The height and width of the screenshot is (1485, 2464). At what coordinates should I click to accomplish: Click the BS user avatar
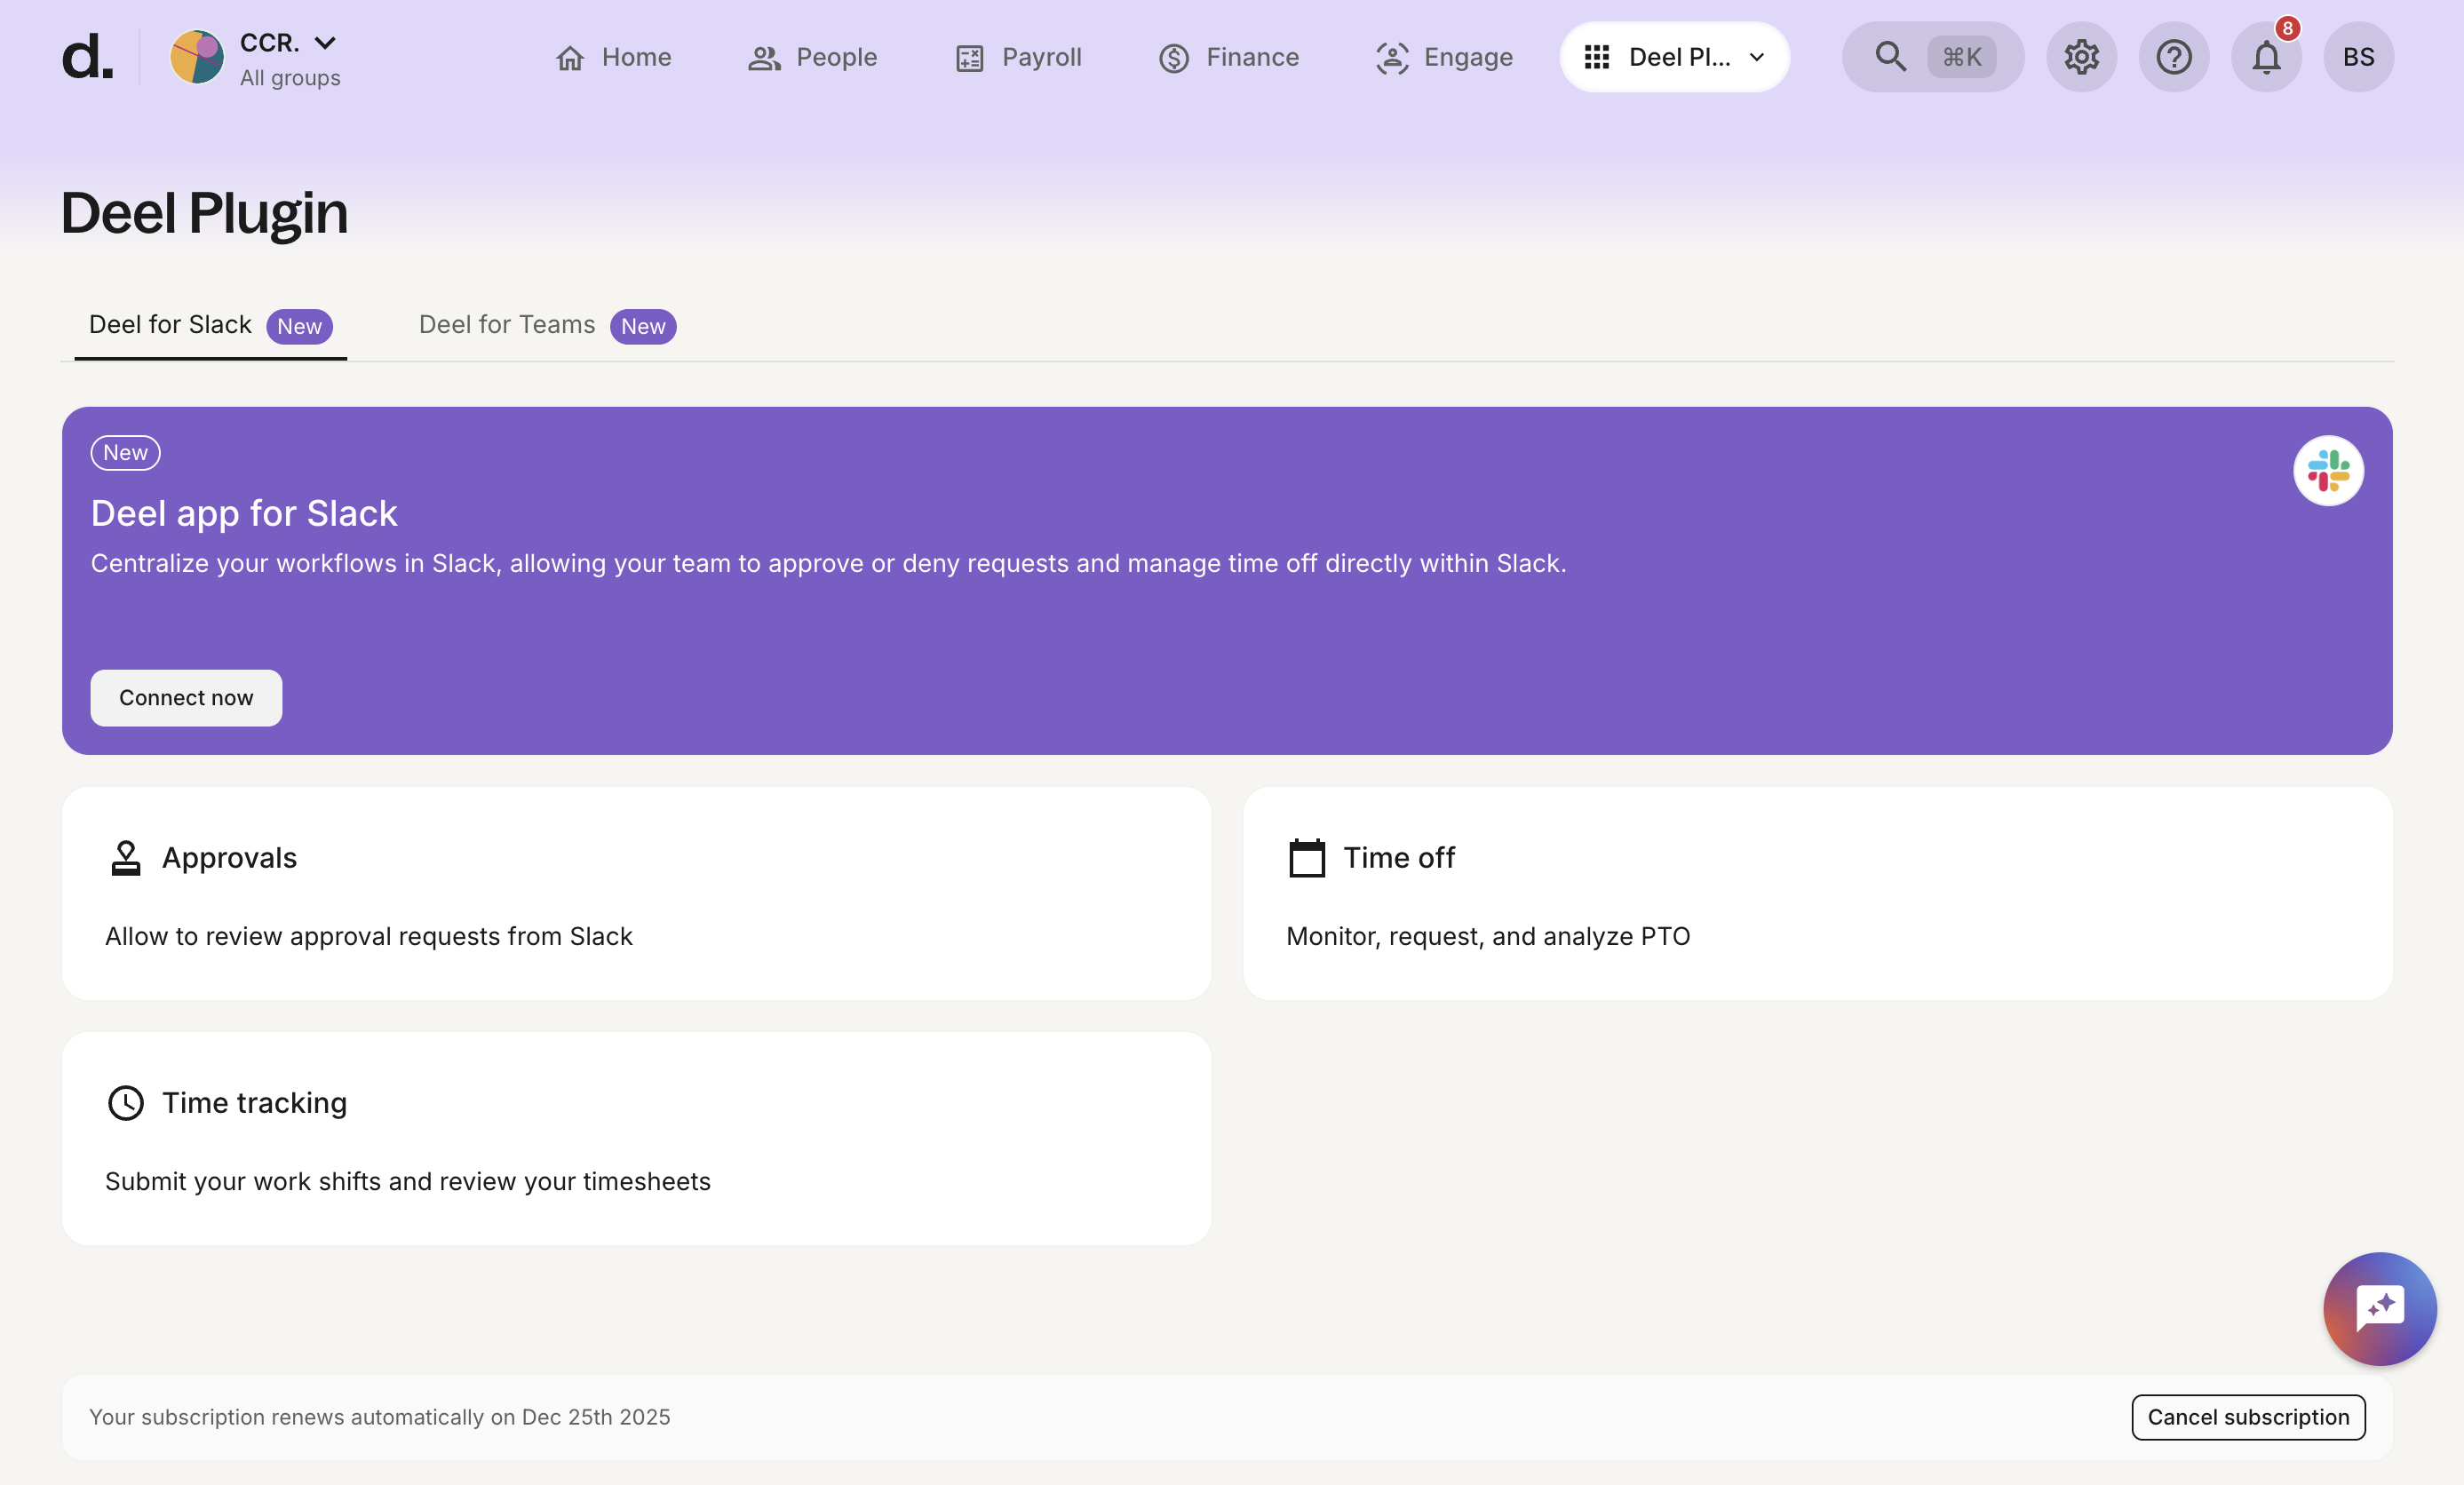(x=2357, y=57)
